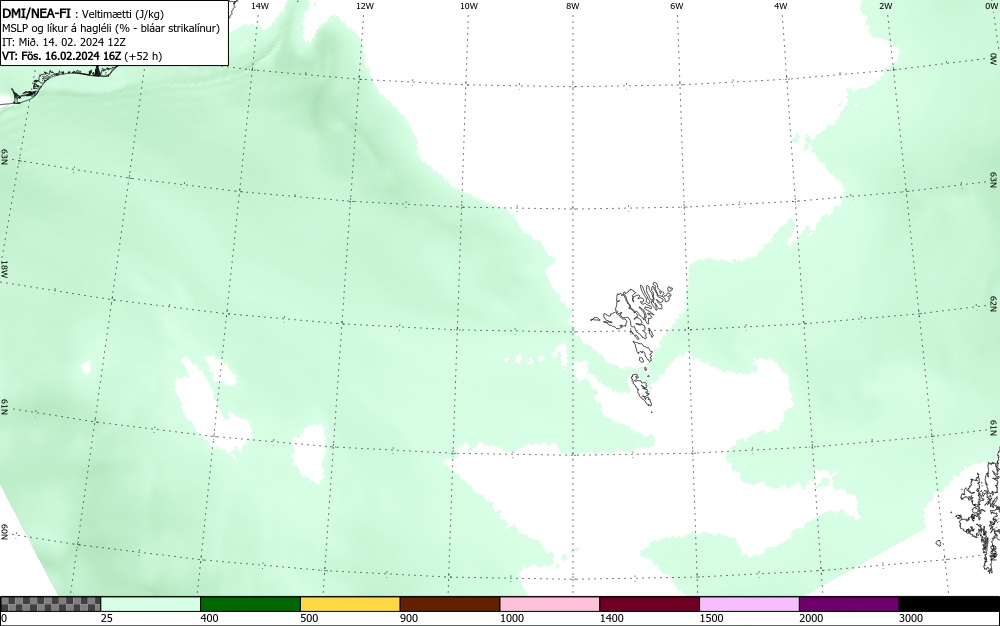1000x626 pixels.
Task: Click the 3000 legend value
Action: (x=911, y=618)
